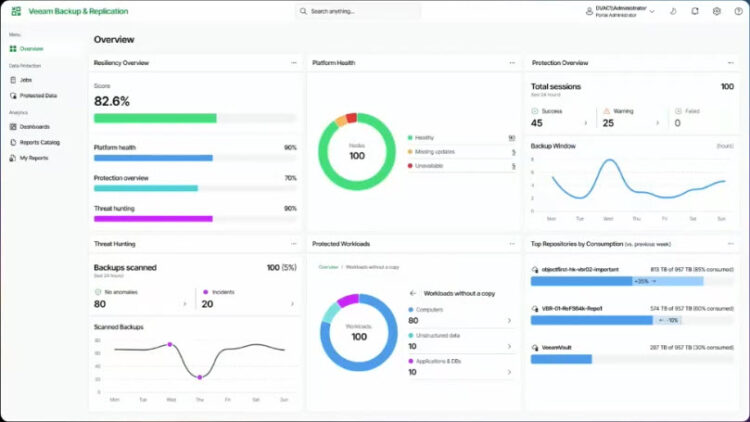Click the Overview breadcrumb link in Protected Workloads
The image size is (750, 422).
328,267
